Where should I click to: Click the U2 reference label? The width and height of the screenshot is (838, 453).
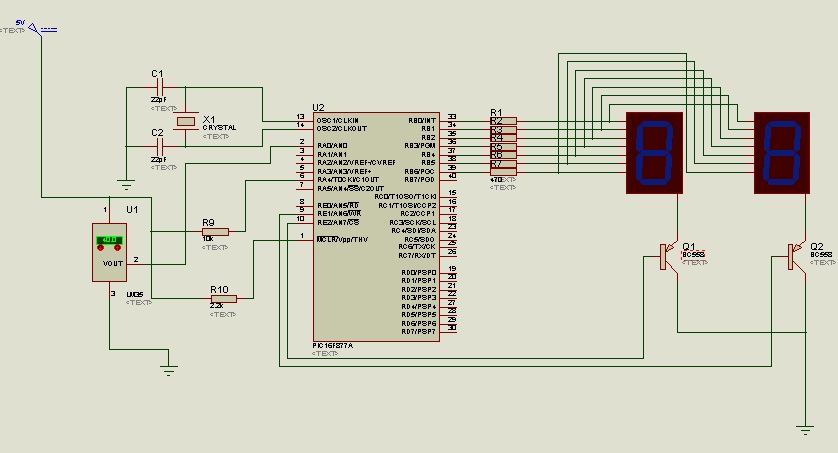point(319,107)
